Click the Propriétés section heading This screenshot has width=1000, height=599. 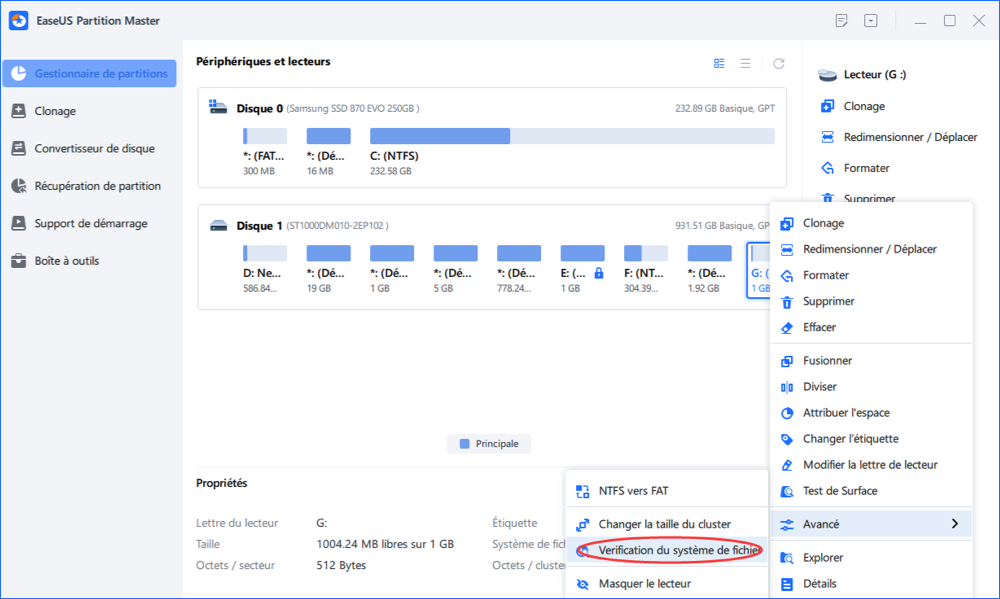(x=221, y=484)
